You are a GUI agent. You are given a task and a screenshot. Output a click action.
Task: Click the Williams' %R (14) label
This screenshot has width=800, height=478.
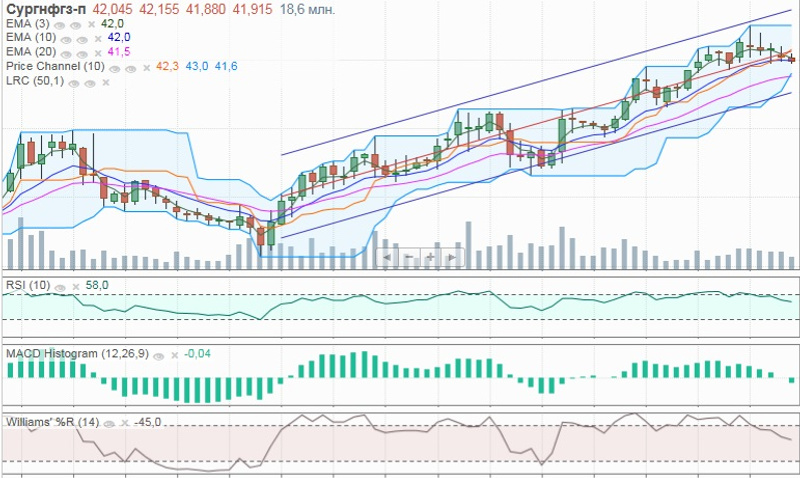[53, 422]
